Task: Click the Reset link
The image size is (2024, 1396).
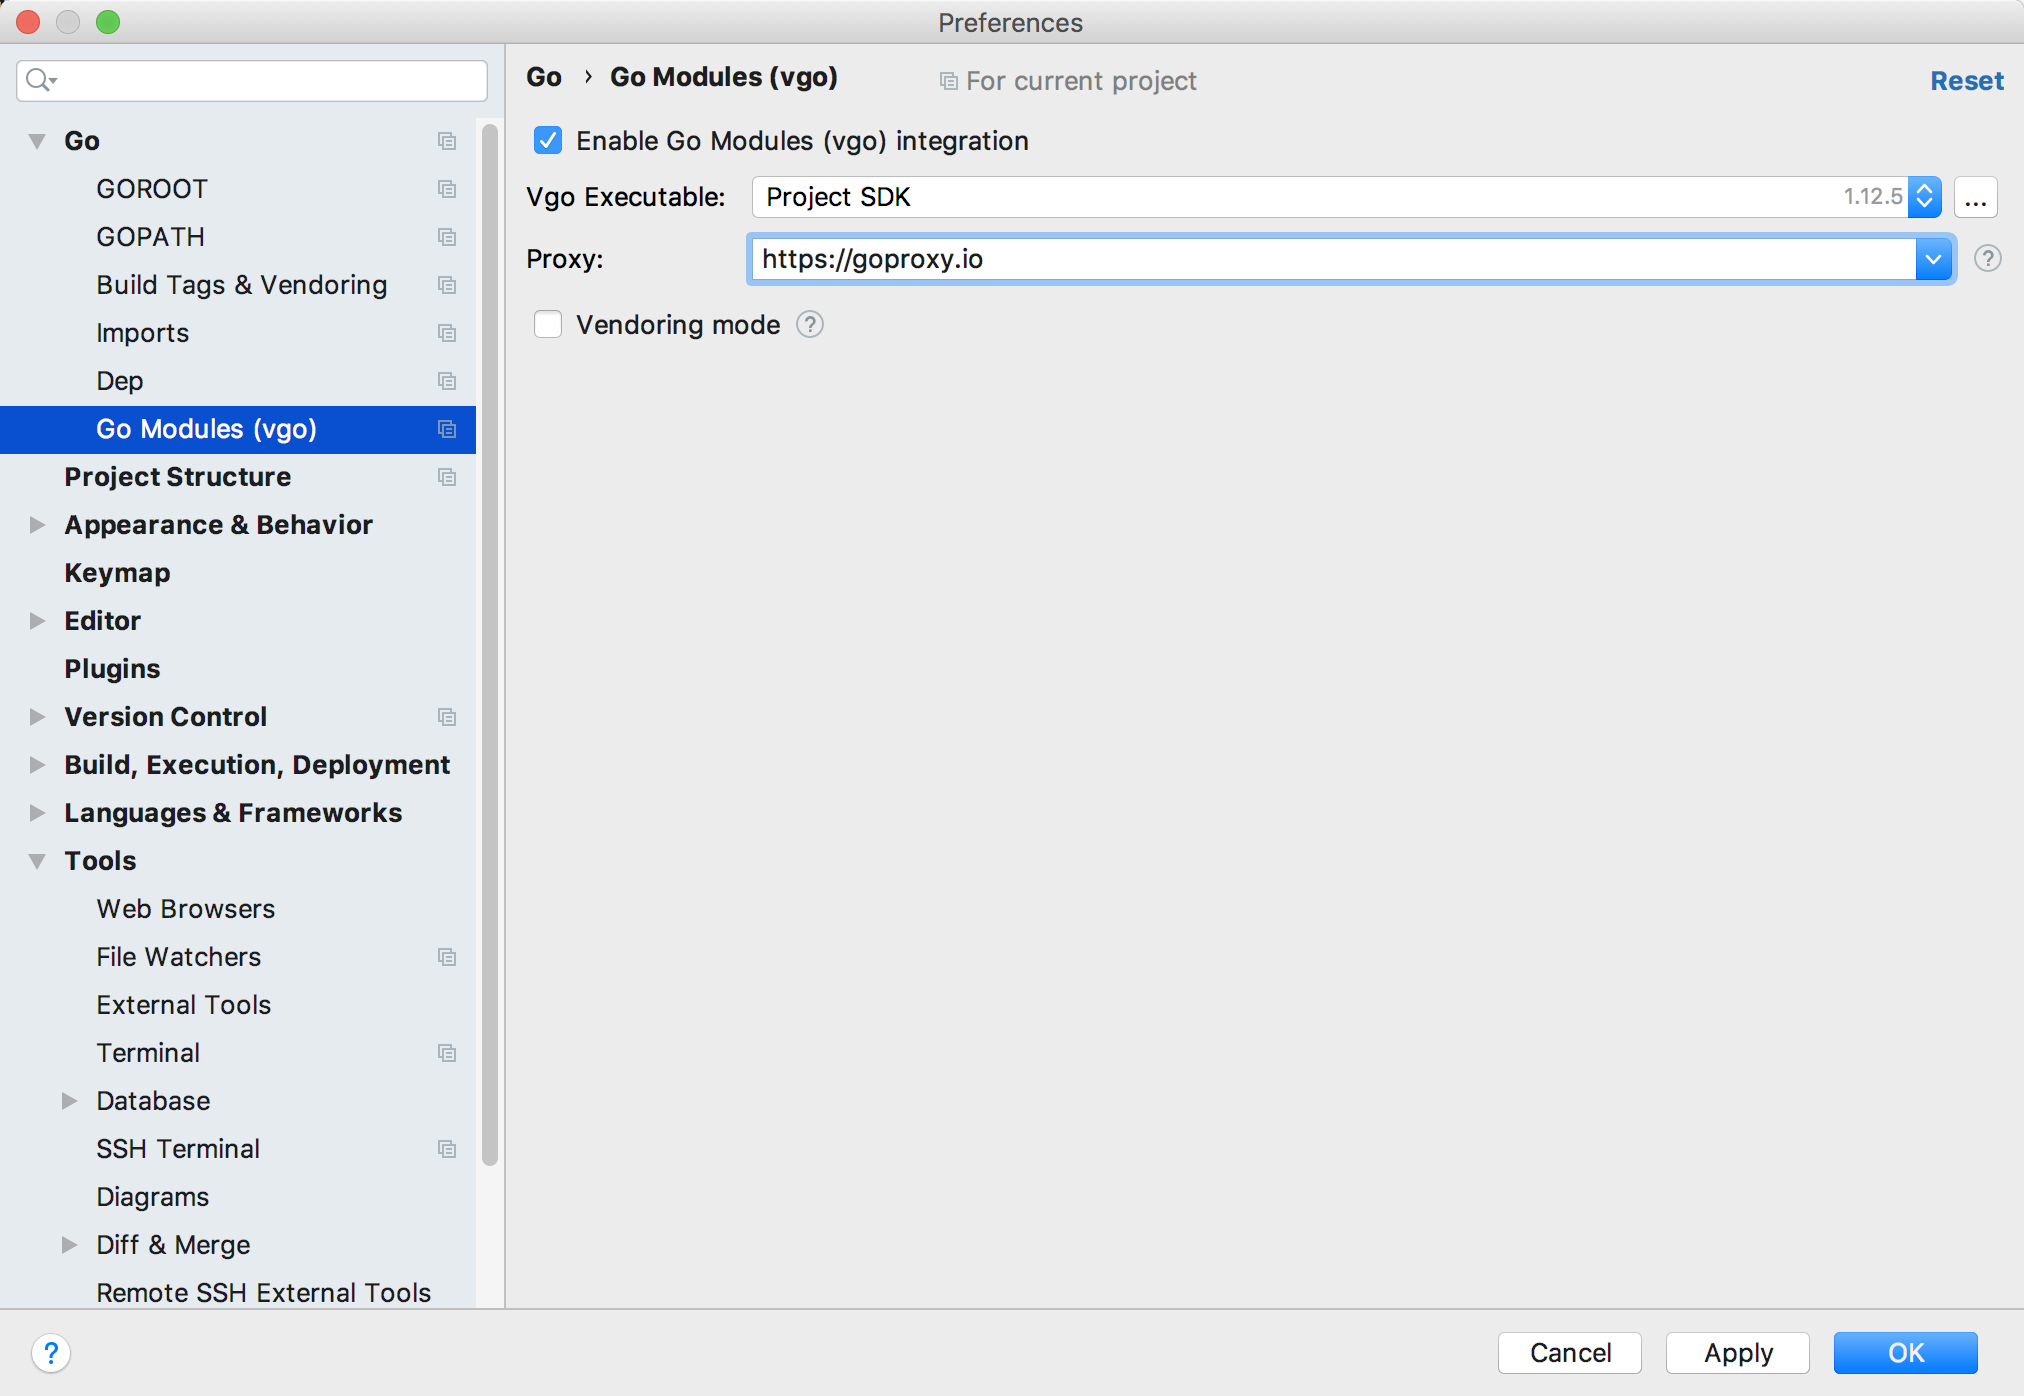Action: pyautogui.click(x=1966, y=81)
